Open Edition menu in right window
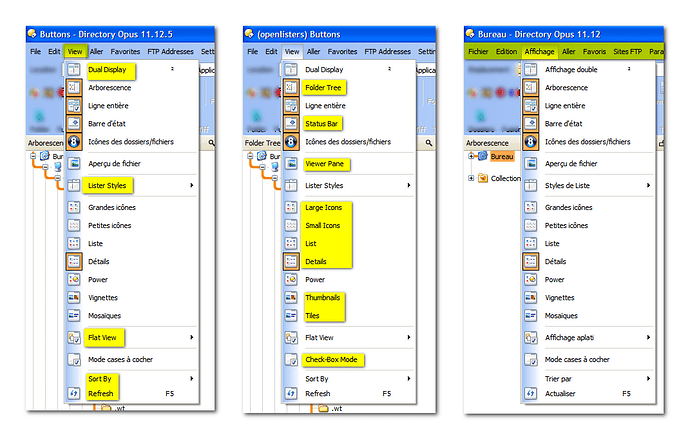The height and width of the screenshot is (440, 690). (506, 51)
